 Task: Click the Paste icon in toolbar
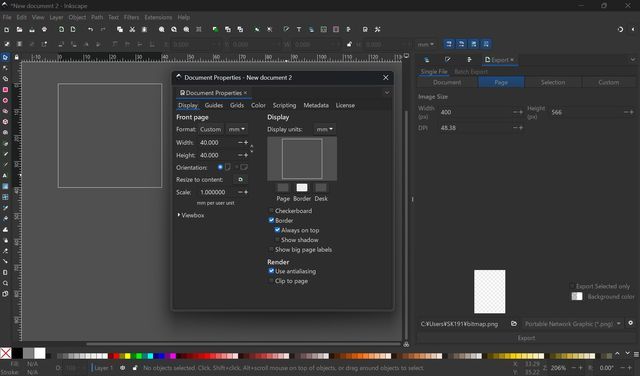tap(144, 29)
